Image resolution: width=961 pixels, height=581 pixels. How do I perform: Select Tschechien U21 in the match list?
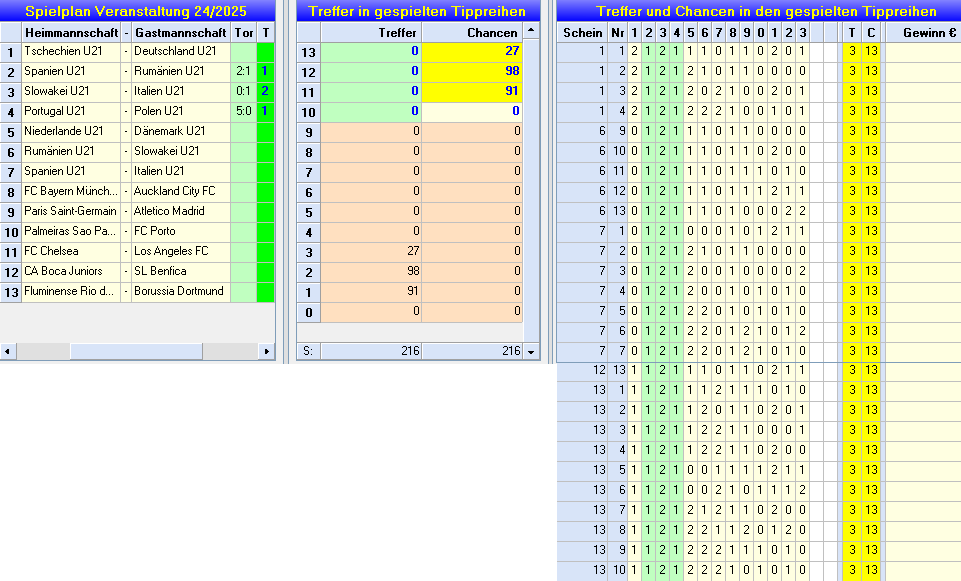[x=71, y=51]
